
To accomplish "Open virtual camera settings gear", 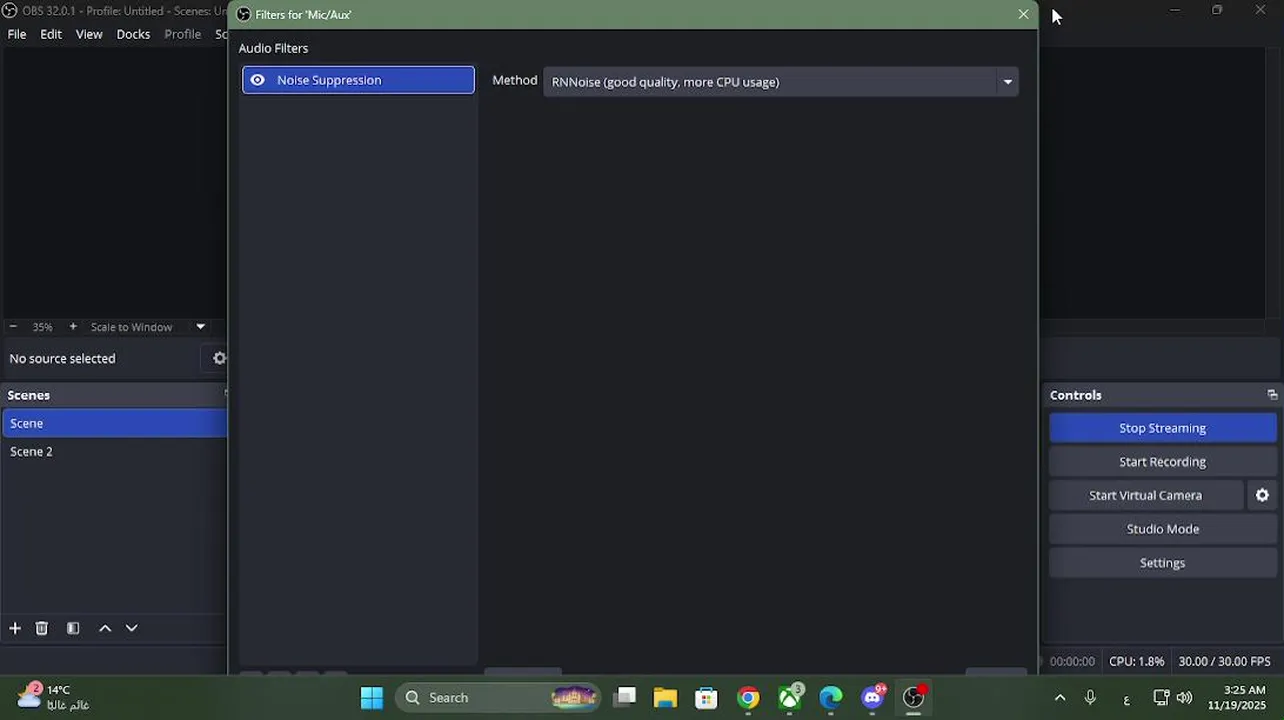I will click(1262, 495).
